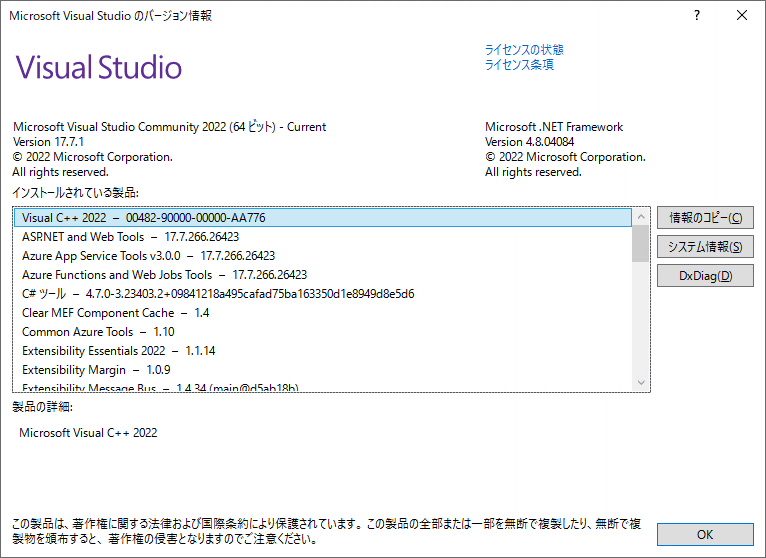Image resolution: width=766 pixels, height=558 pixels.
Task: Click the product list scrollbar thumb
Action: click(640, 243)
